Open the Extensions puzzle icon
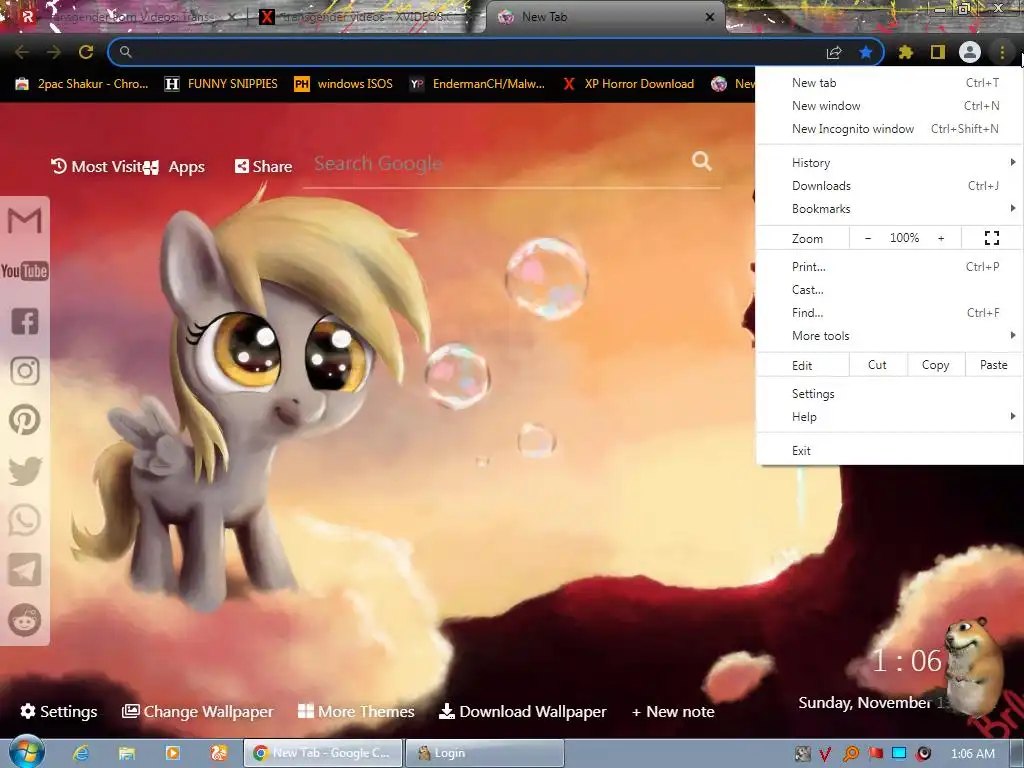The width and height of the screenshot is (1024, 768). [905, 52]
